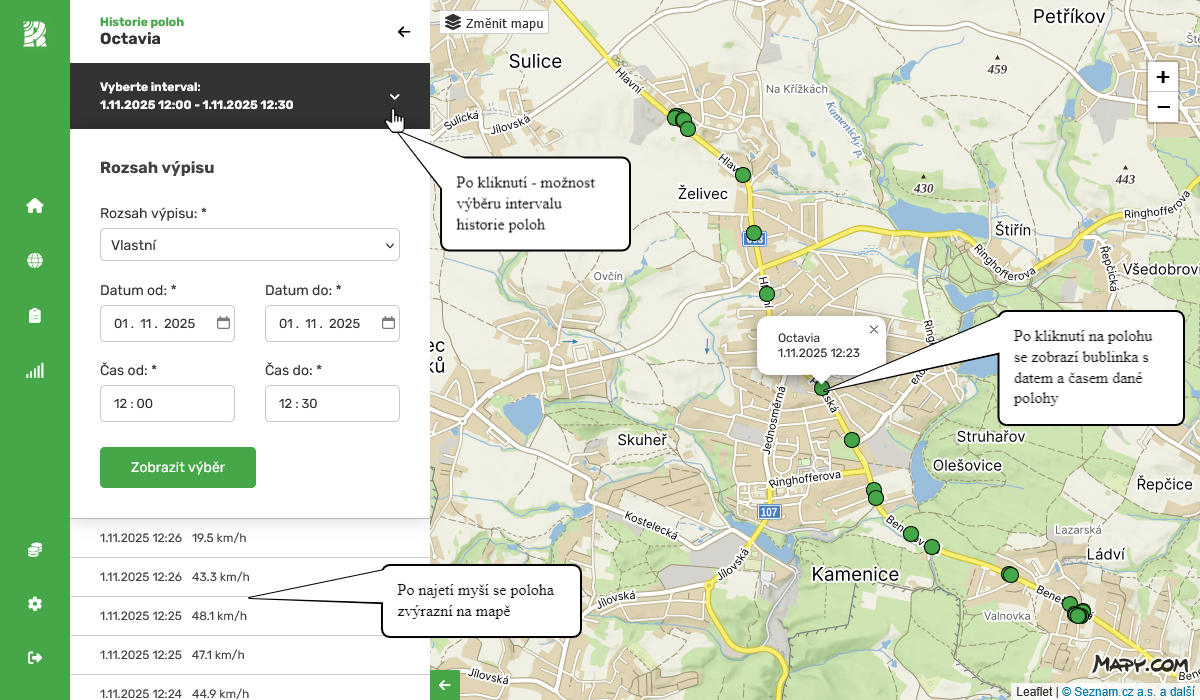Image resolution: width=1200 pixels, height=700 pixels.
Task: Open the calendar picker for Datum do
Action: pyautogui.click(x=388, y=323)
